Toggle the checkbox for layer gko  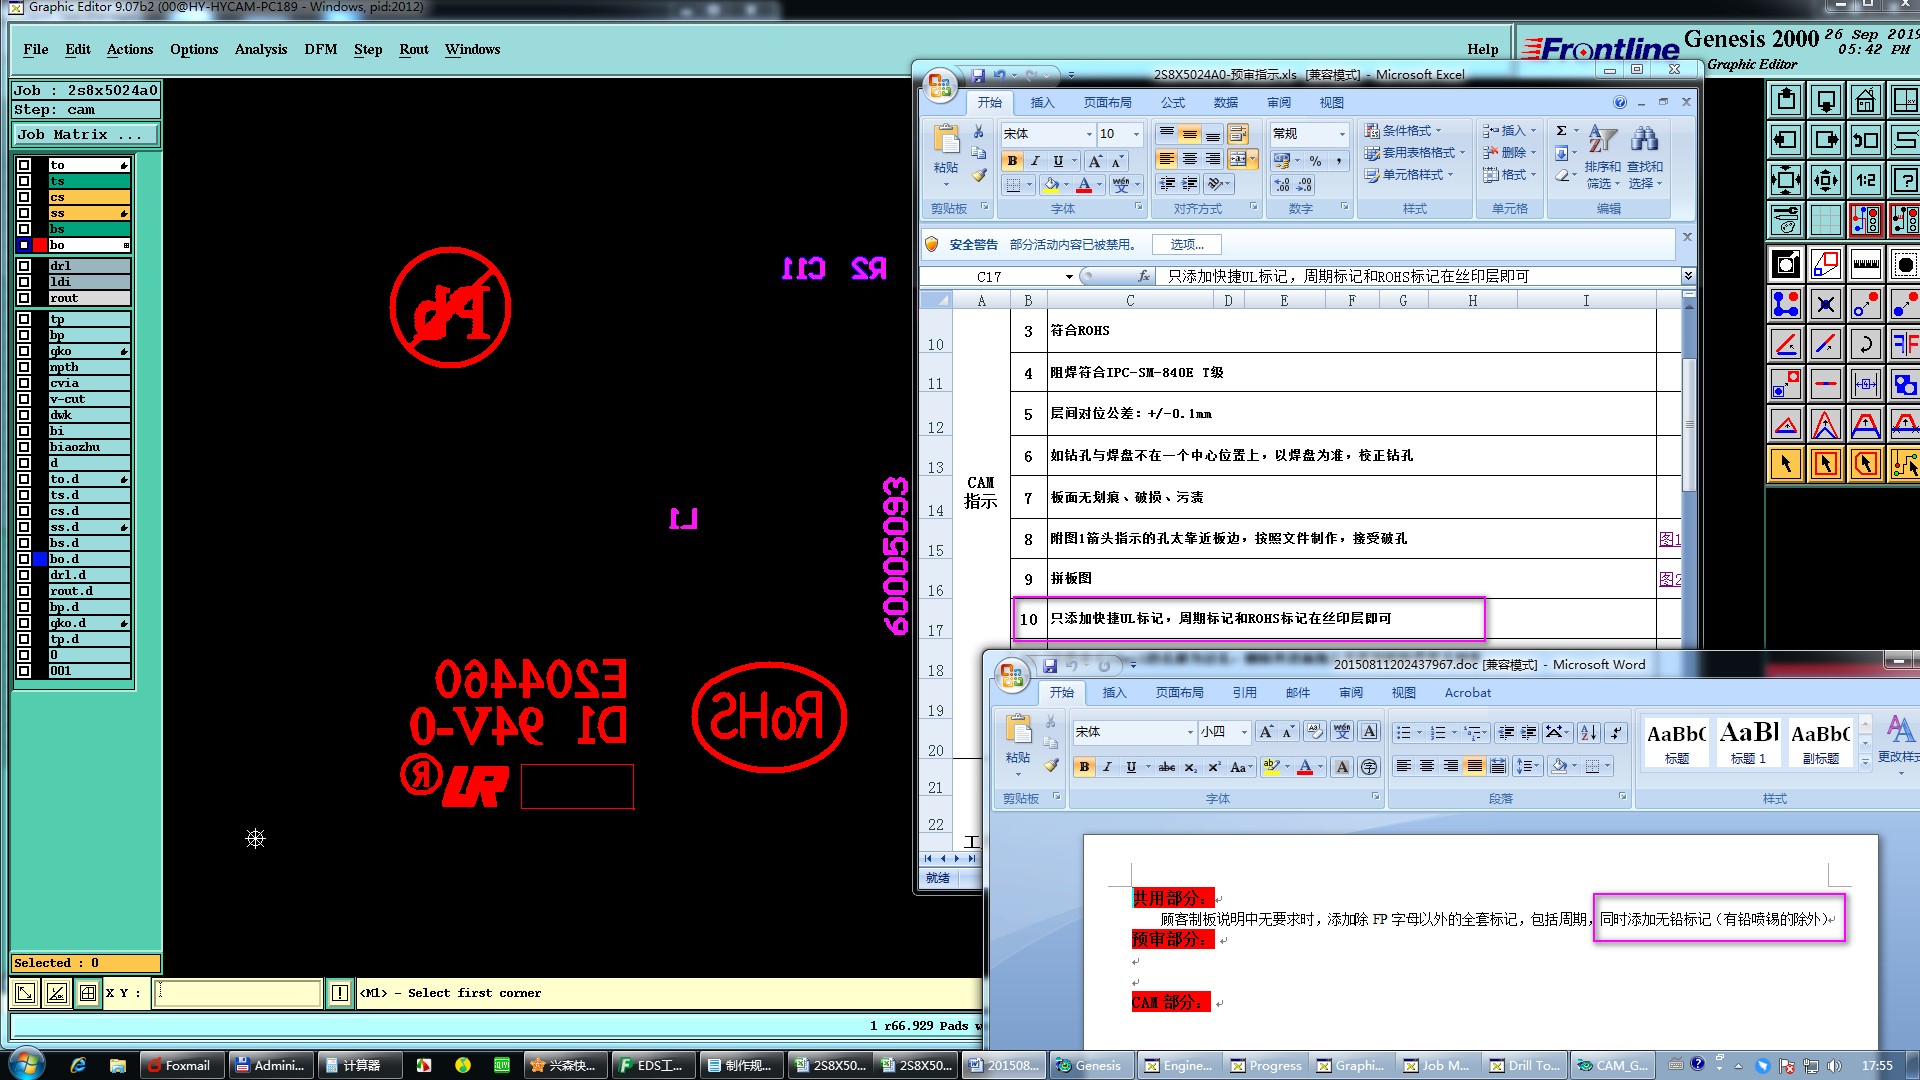[24, 351]
